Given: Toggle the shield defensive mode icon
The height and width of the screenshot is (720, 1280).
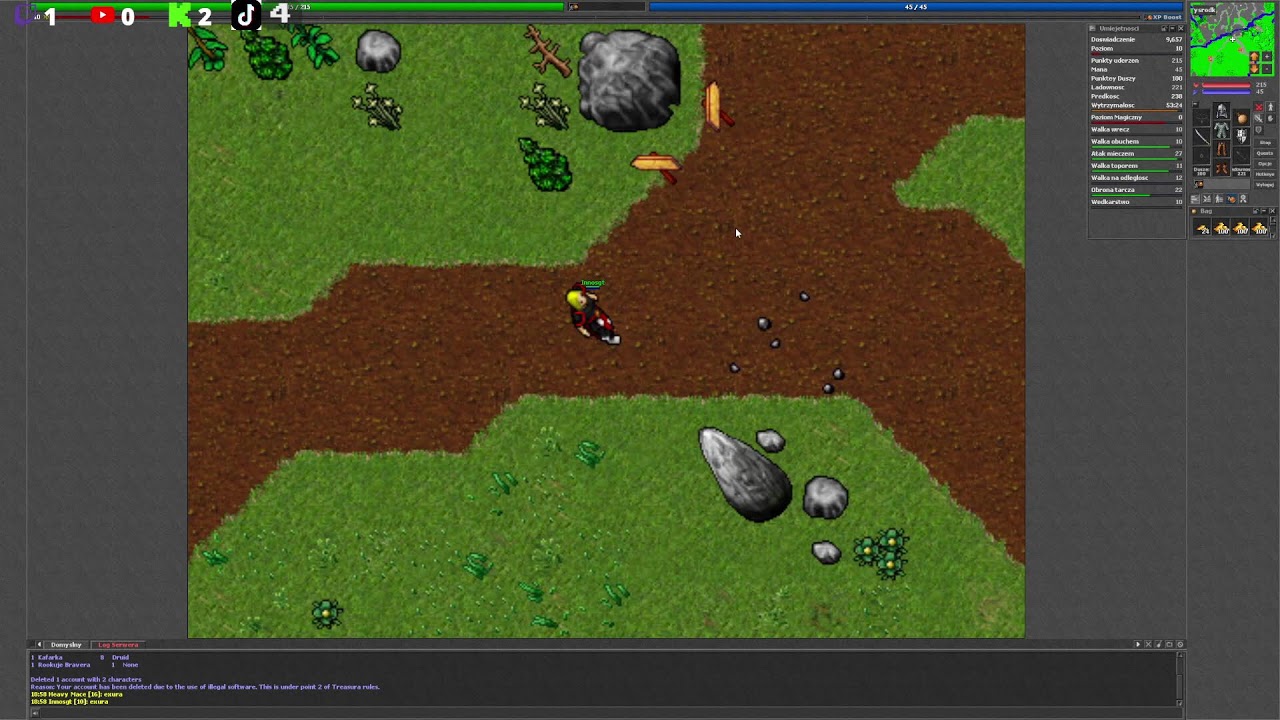Looking at the screenshot, I should (1259, 129).
